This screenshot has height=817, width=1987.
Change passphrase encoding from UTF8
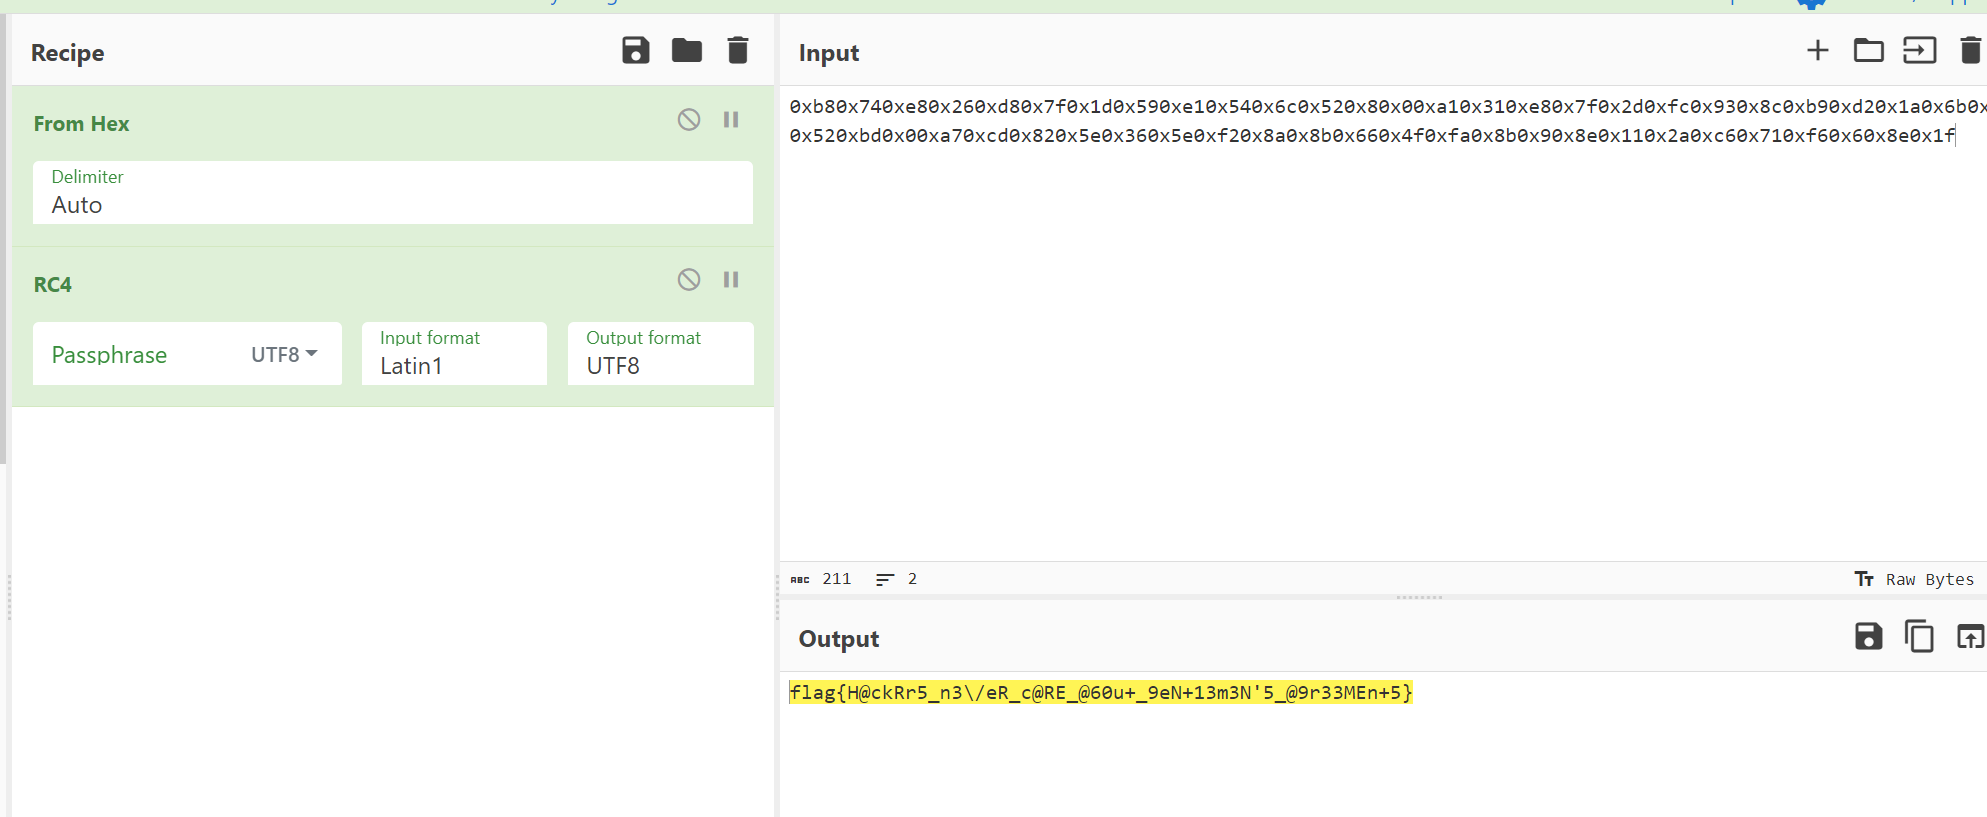pyautogui.click(x=284, y=355)
